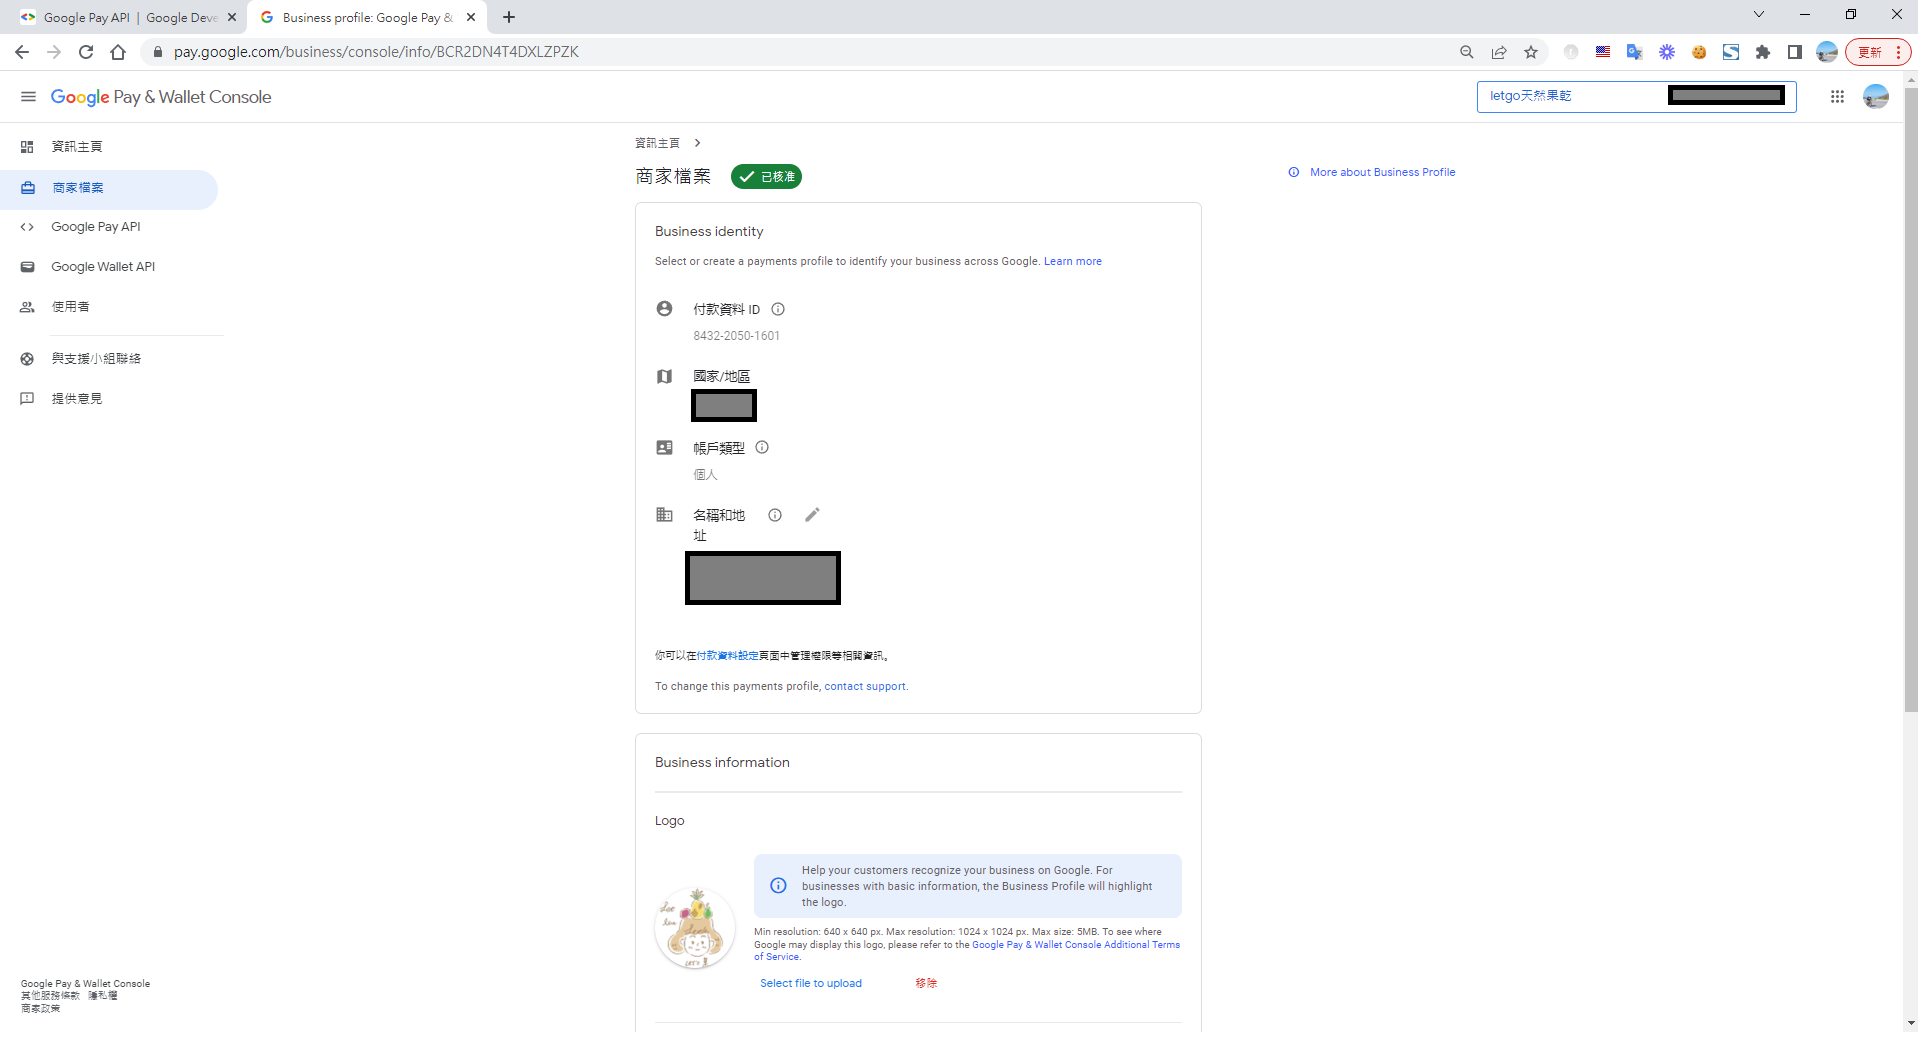The width and height of the screenshot is (1918, 1042).
Task: Open the Google apps grid
Action: (1837, 97)
